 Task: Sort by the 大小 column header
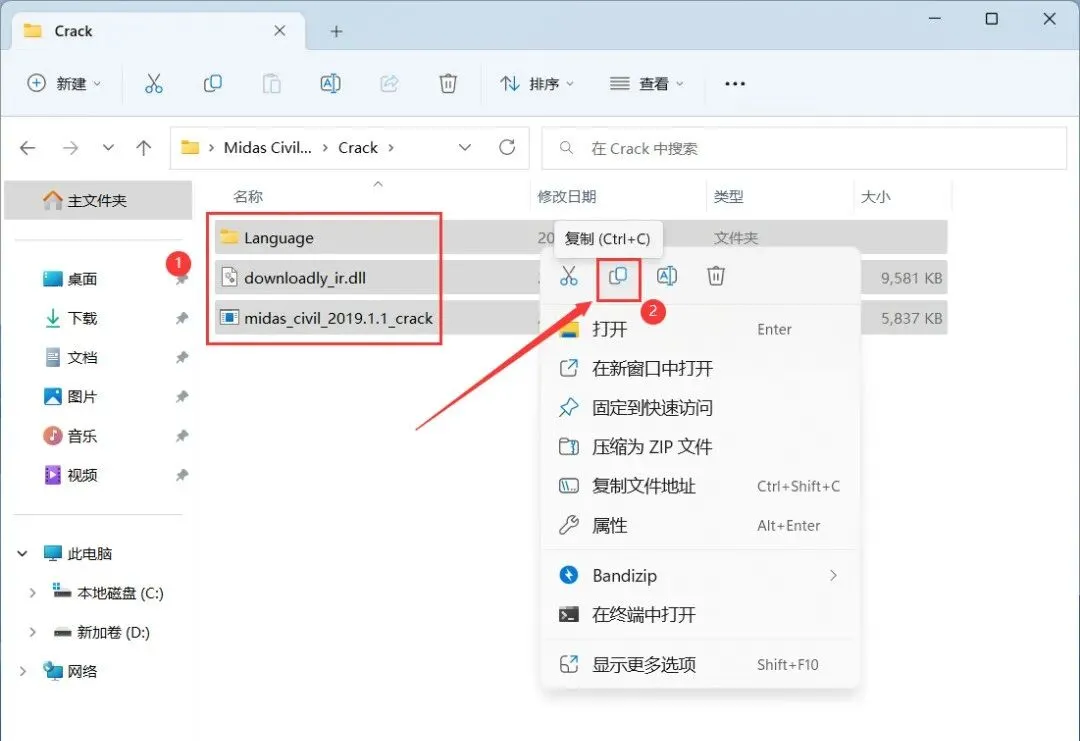(x=875, y=197)
